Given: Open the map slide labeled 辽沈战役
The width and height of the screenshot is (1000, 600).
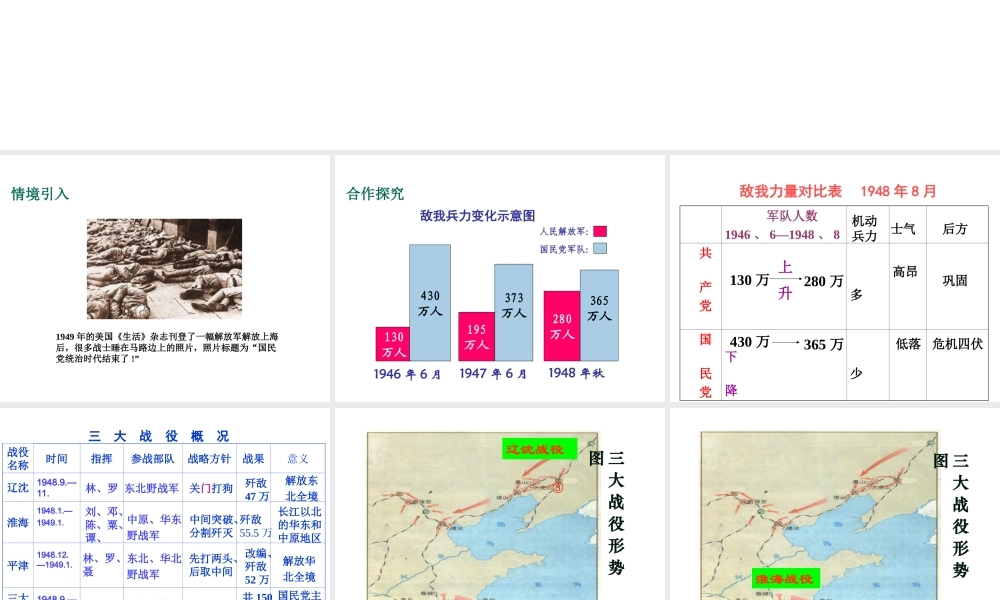Looking at the screenshot, I should (x=499, y=504).
